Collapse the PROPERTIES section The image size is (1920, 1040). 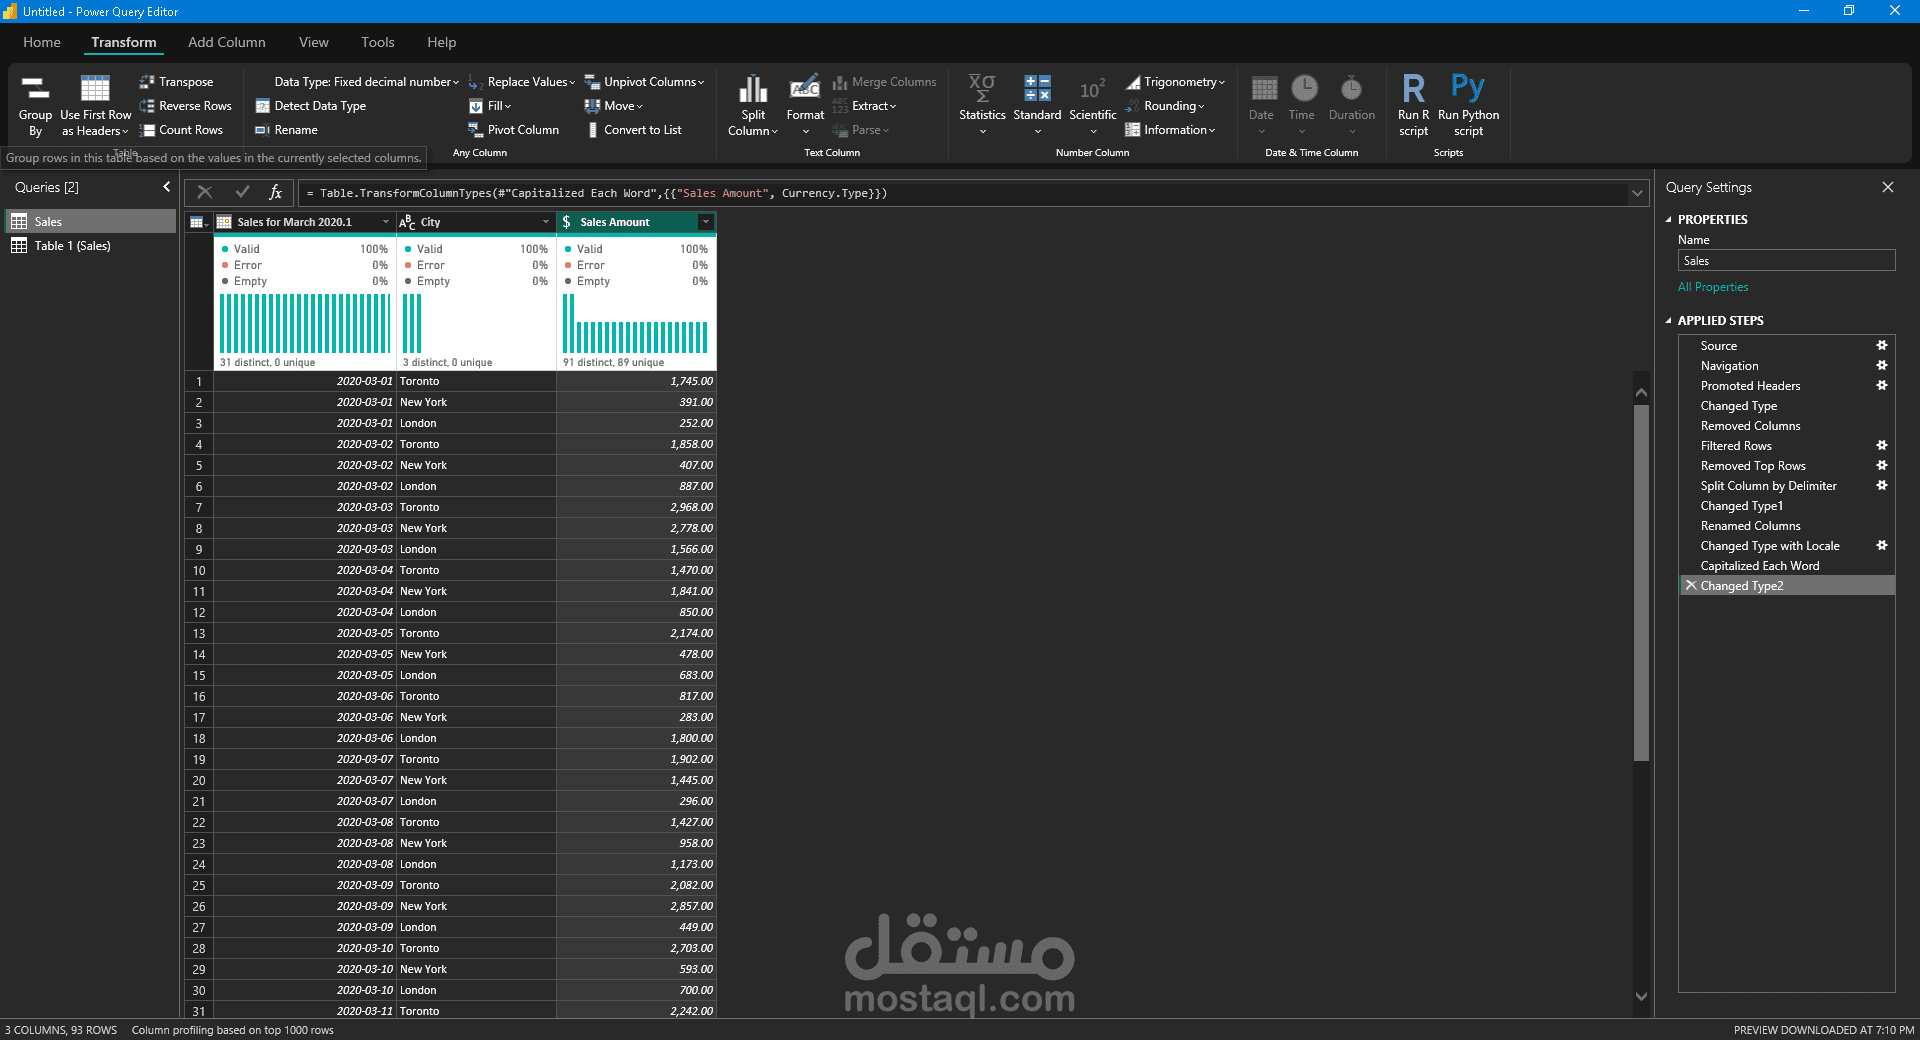1668,219
